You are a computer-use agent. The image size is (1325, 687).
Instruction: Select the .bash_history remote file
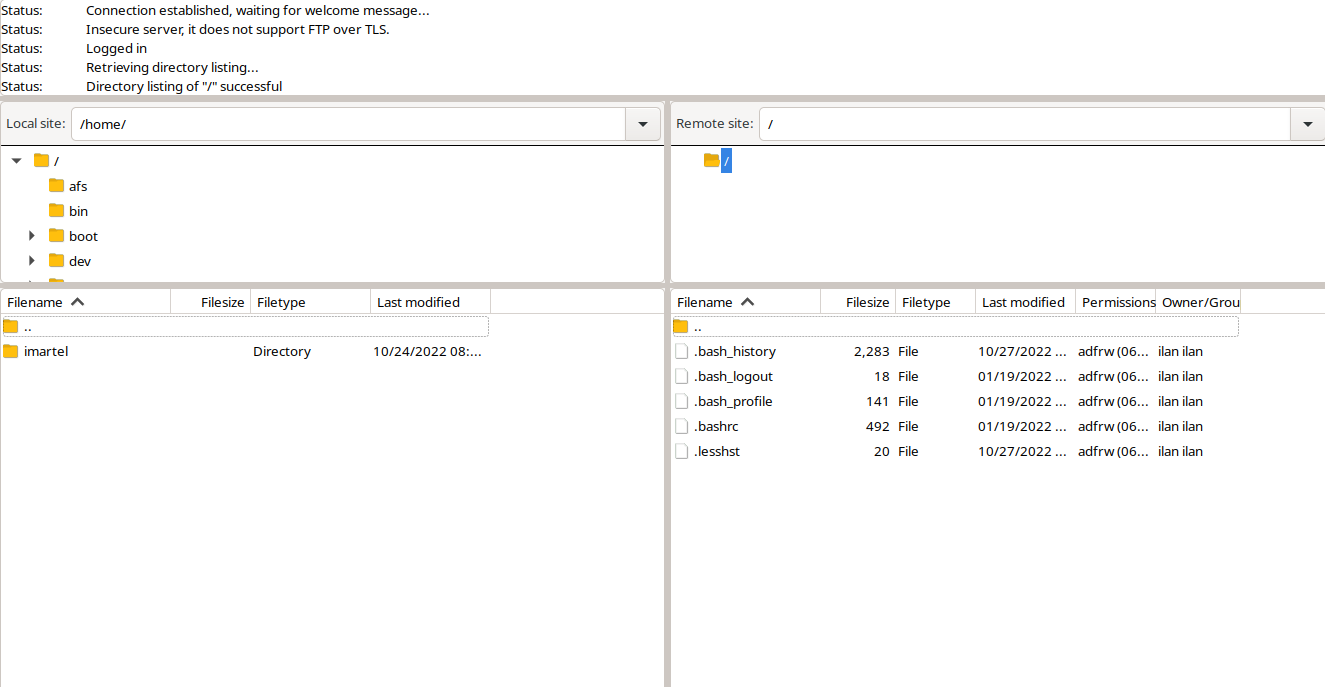[x=955, y=351]
